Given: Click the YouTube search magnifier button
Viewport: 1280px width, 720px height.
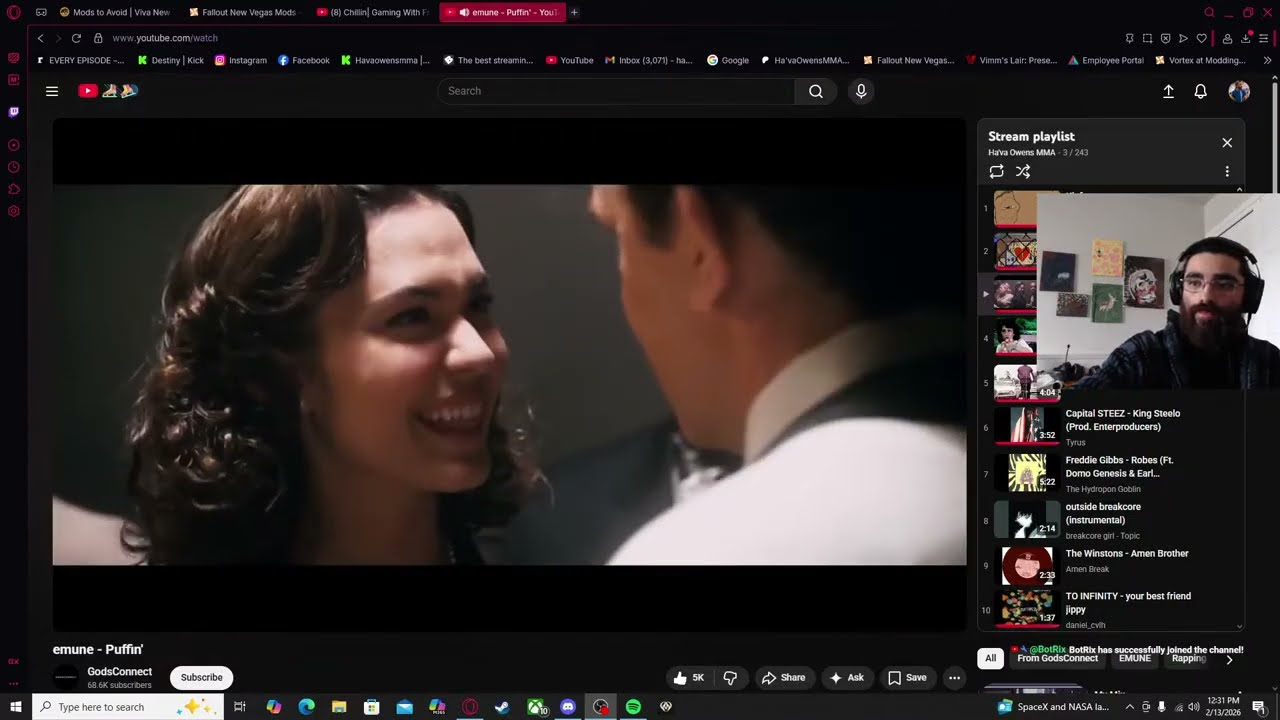Looking at the screenshot, I should pyautogui.click(x=816, y=91).
